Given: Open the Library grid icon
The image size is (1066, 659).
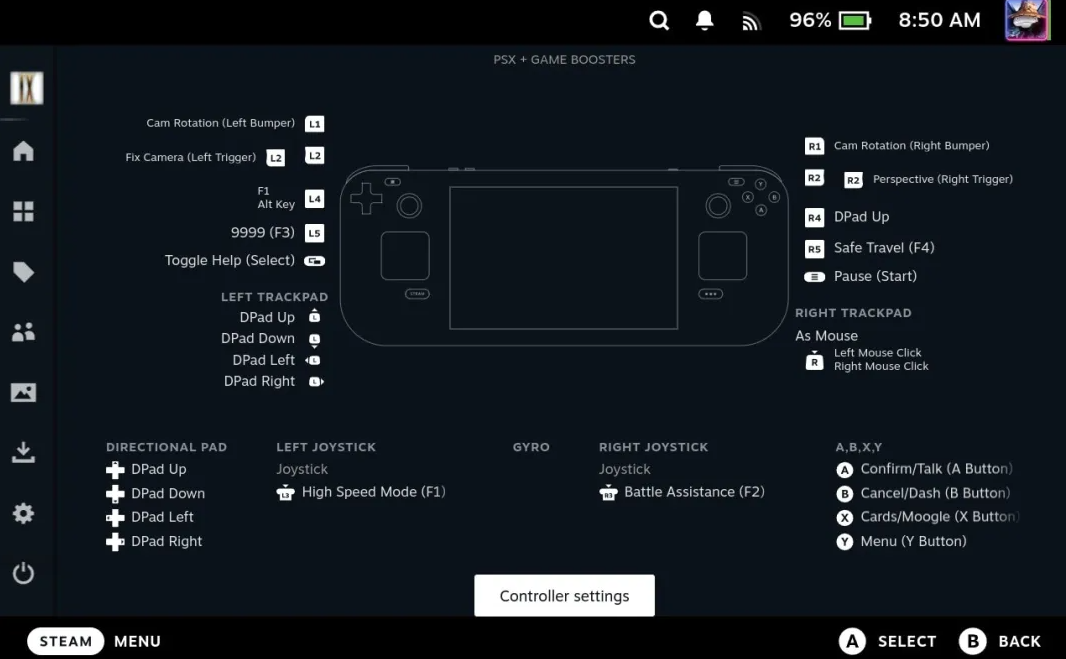Looking at the screenshot, I should (x=23, y=212).
